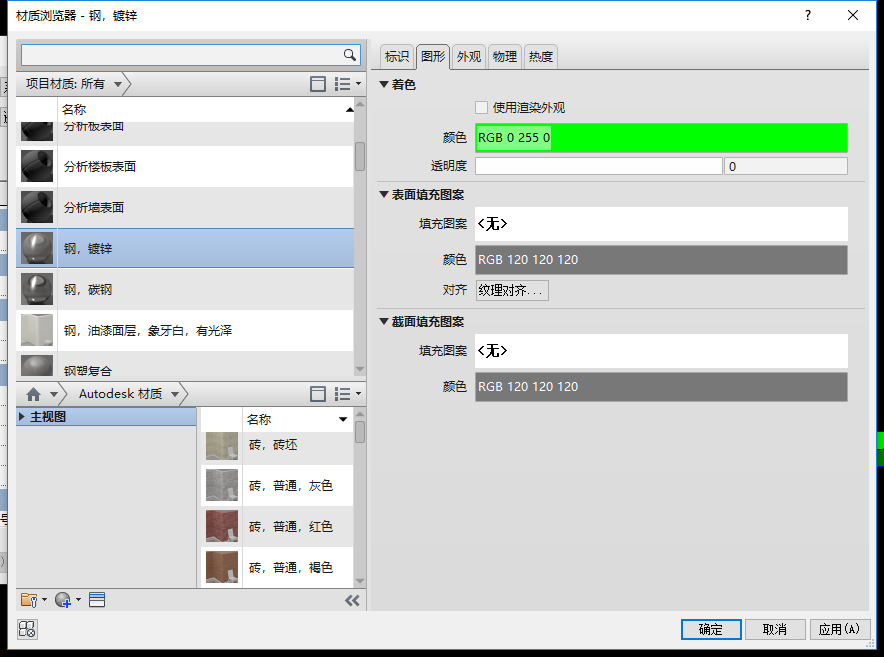Collapse the 着色 section

(384, 85)
